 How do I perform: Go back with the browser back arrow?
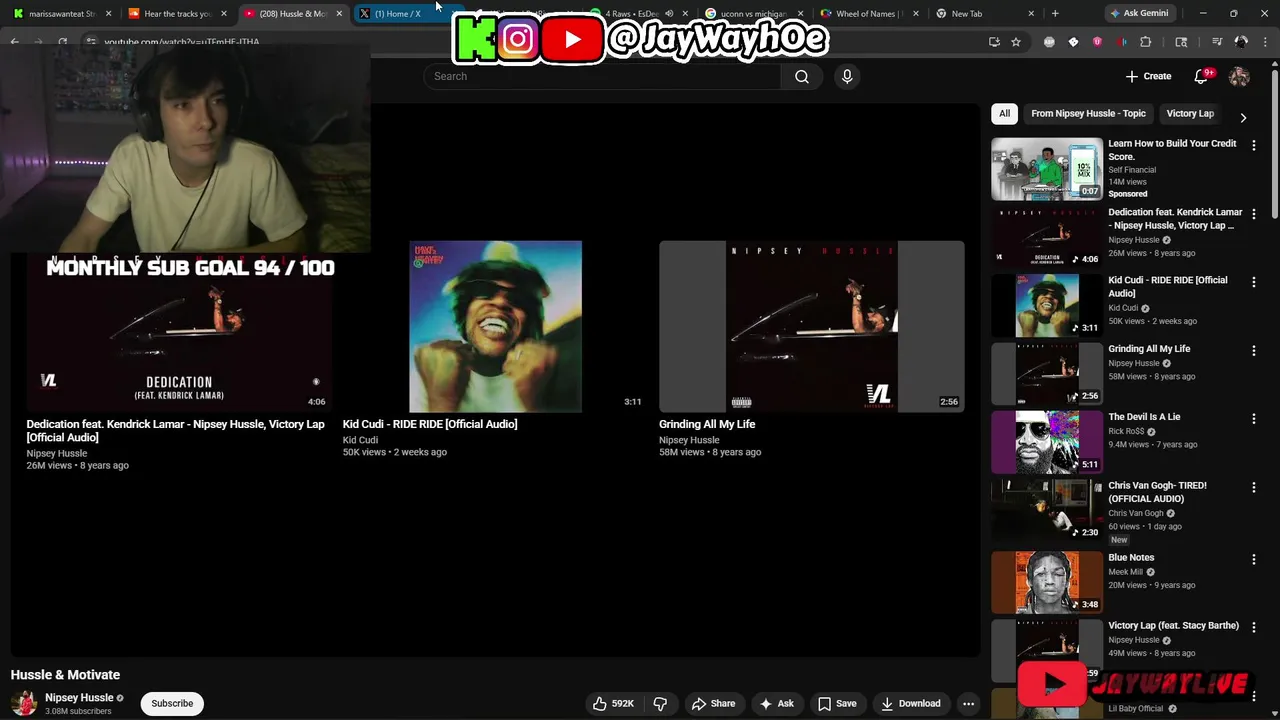pos(14,42)
